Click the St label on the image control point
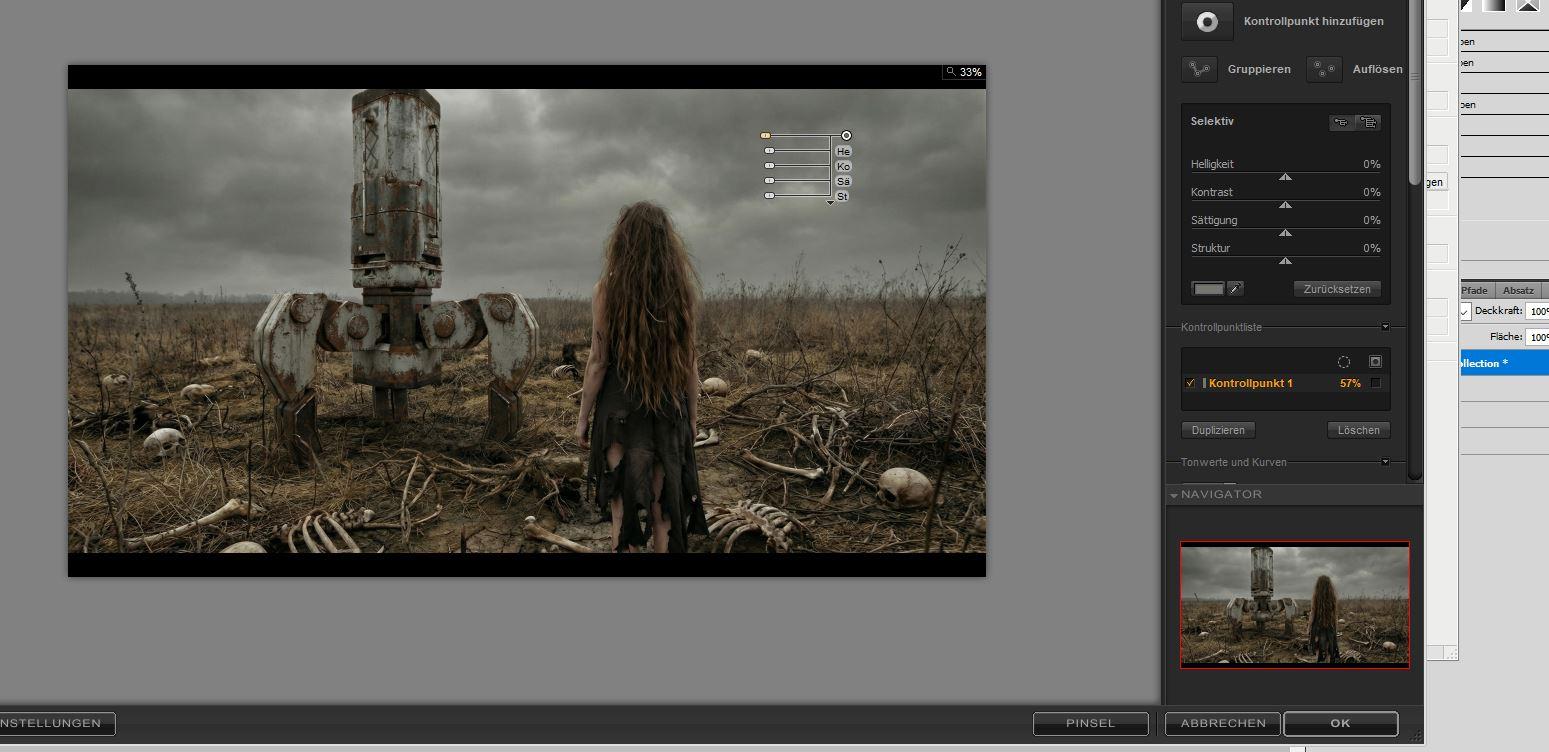The height and width of the screenshot is (752, 1549). (x=843, y=196)
